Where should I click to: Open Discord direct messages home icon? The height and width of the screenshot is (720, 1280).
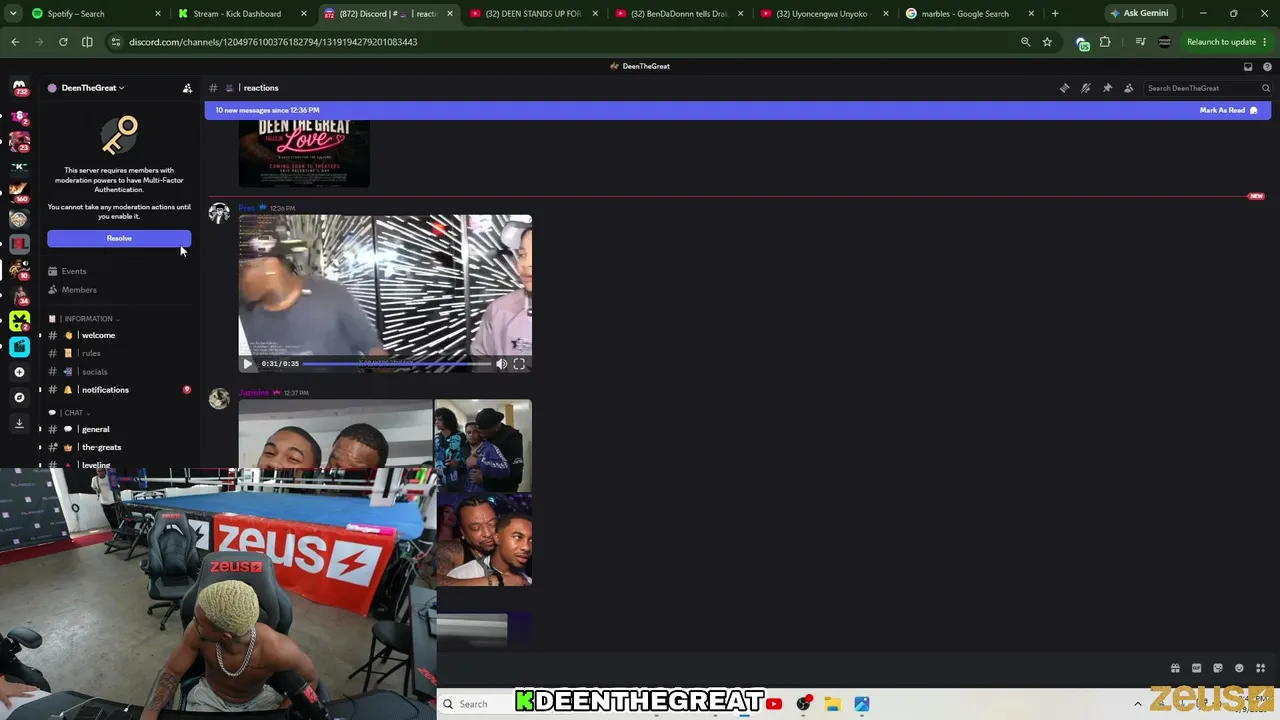(x=19, y=88)
